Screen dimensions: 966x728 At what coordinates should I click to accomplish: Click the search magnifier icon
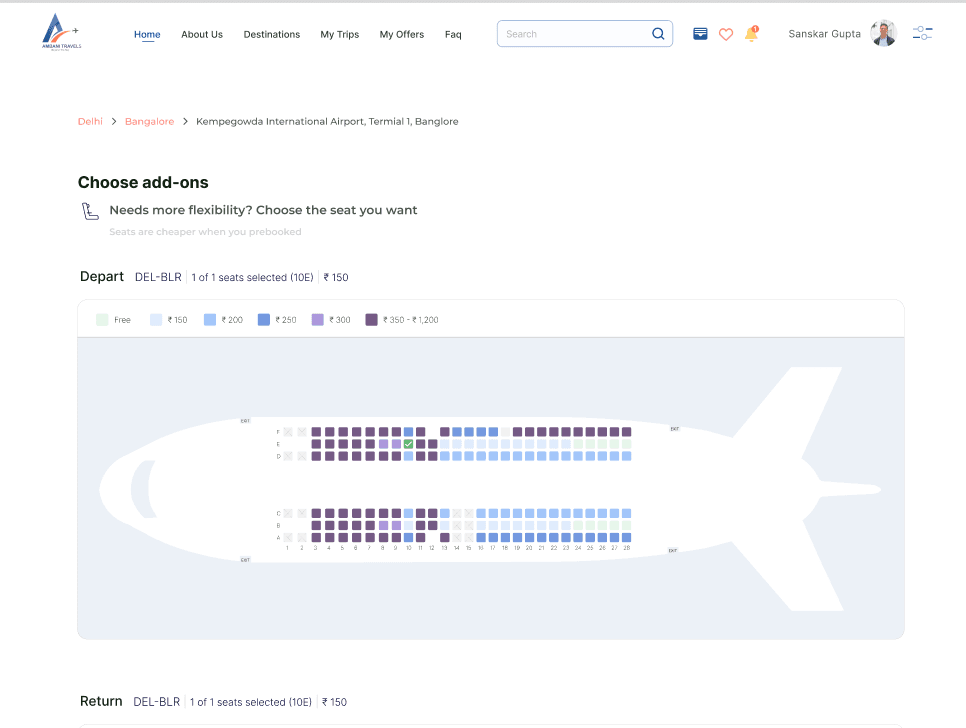(x=658, y=33)
